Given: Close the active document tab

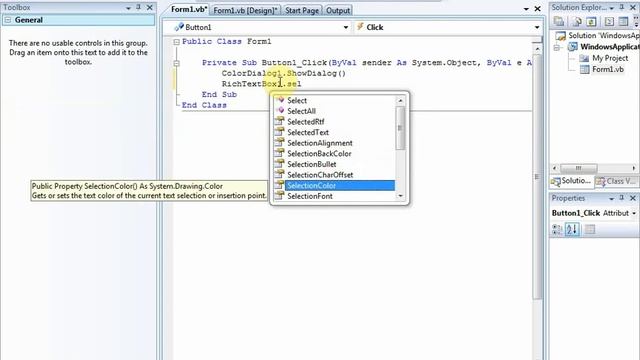Looking at the screenshot, I should pos(538,9).
